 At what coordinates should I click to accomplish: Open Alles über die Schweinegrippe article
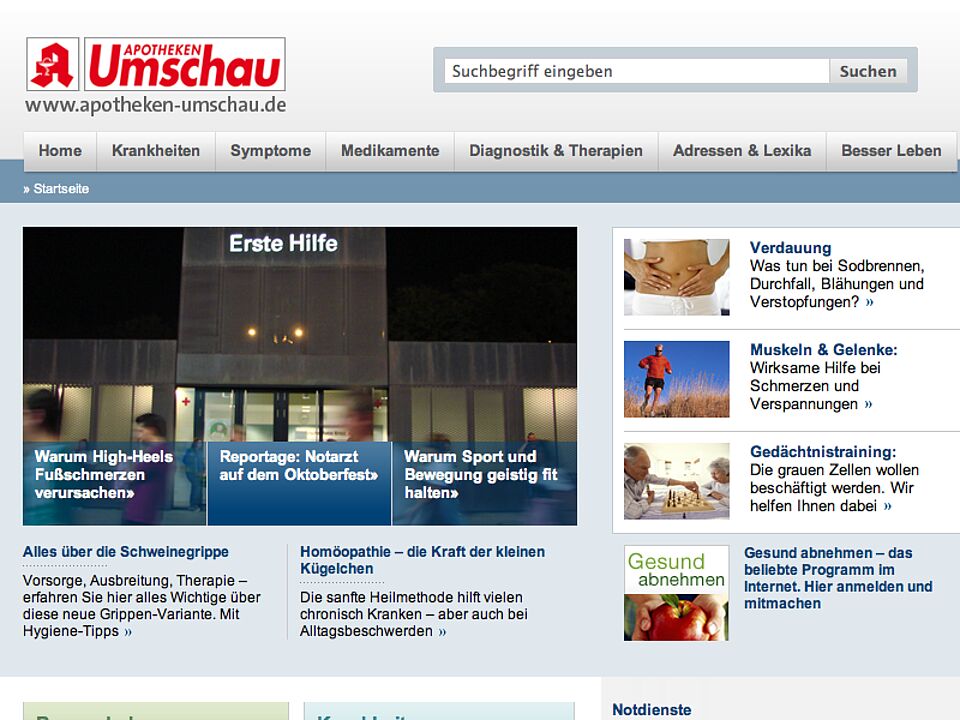coord(126,552)
